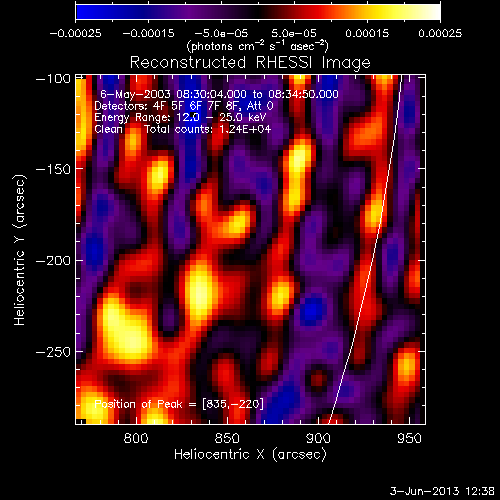
Task: Click the color bar label '-0.00025'
Action: 75,33
